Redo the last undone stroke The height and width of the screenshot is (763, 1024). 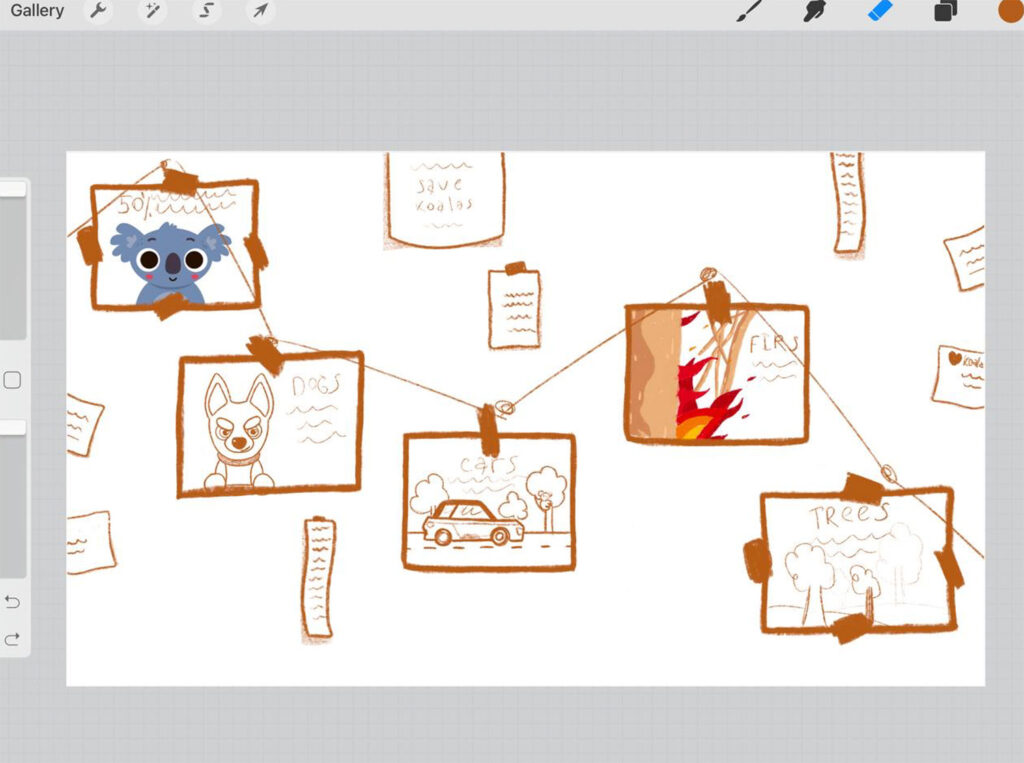(x=12, y=640)
